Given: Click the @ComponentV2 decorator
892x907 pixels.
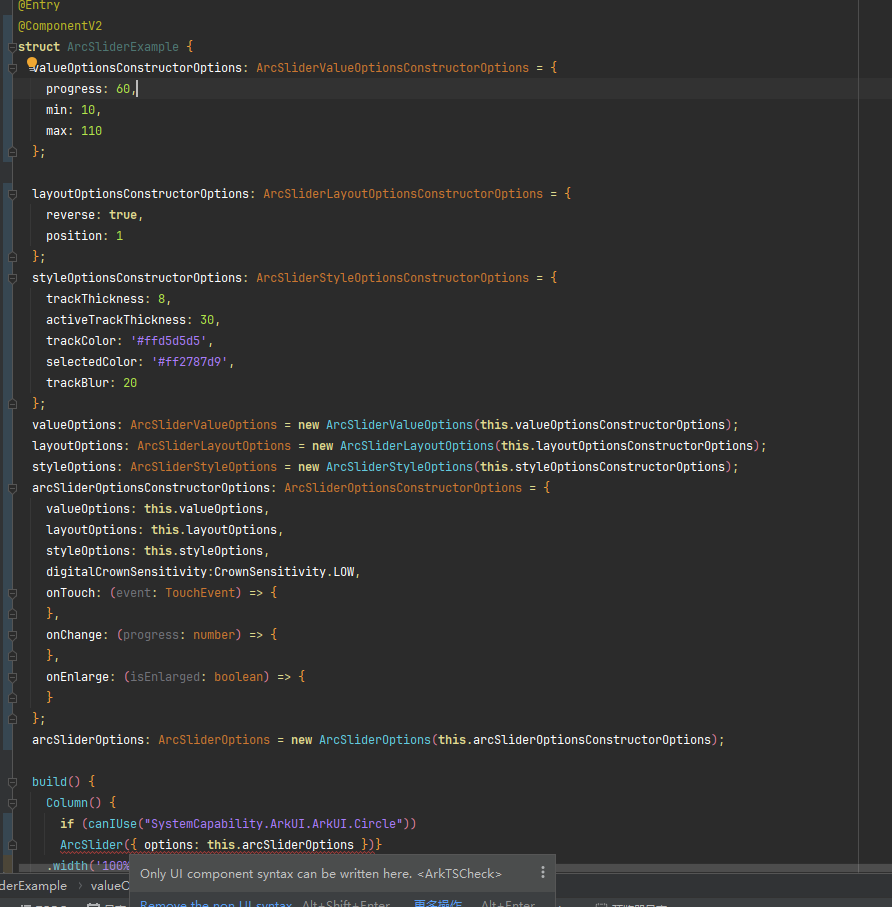Looking at the screenshot, I should [60, 26].
